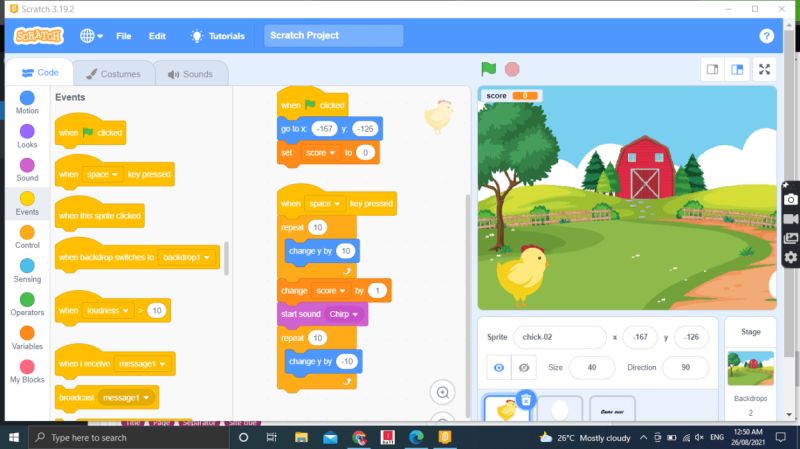
Task: Enter full screen stage mode
Action: 764,69
